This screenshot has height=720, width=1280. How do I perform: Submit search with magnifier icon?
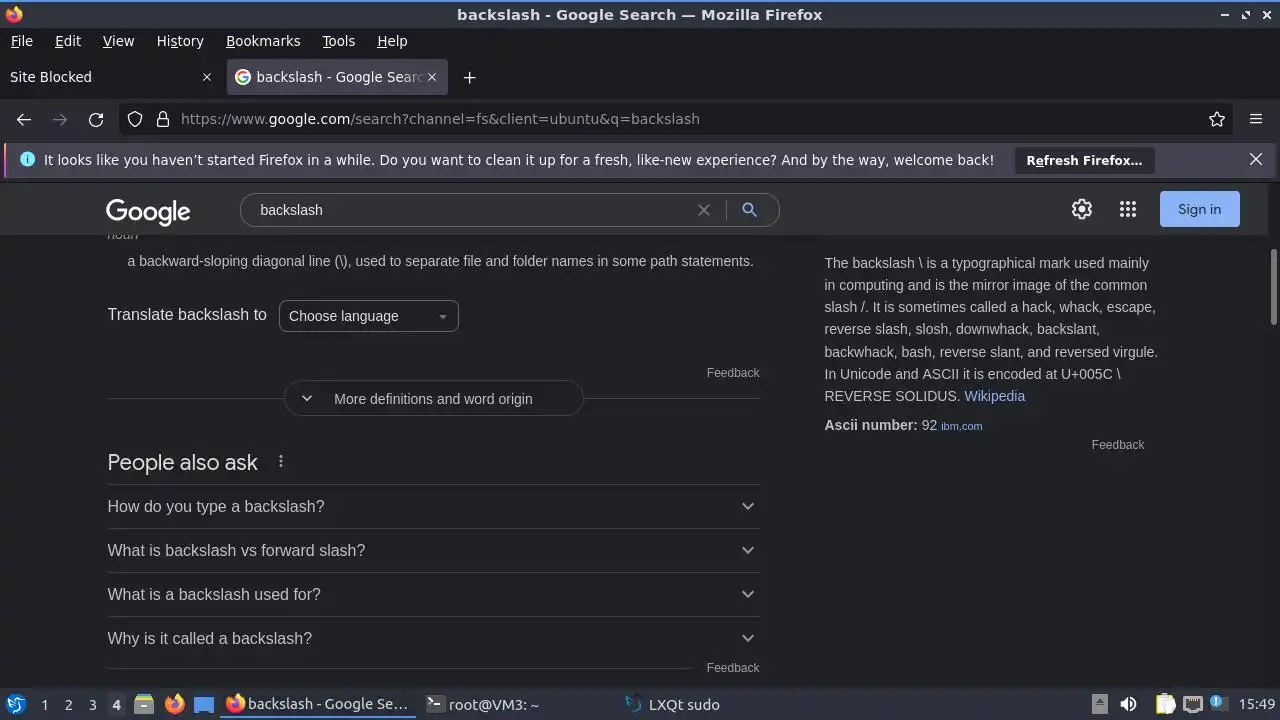[x=749, y=210]
